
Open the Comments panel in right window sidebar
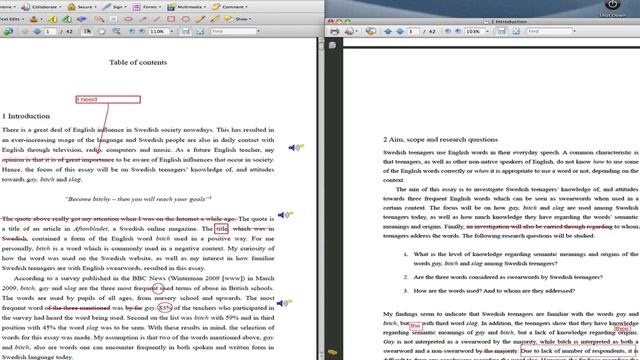(333, 352)
